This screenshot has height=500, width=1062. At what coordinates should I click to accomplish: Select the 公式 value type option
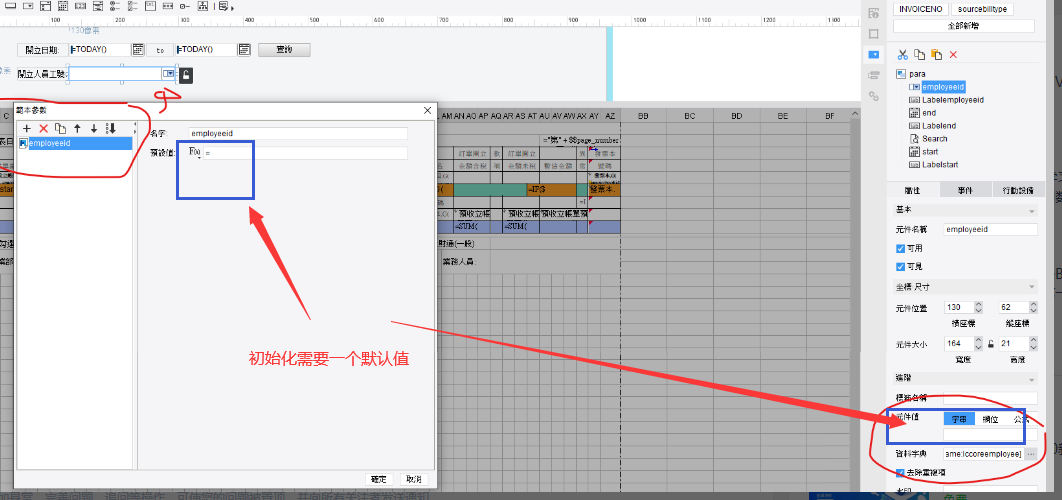[1021, 419]
